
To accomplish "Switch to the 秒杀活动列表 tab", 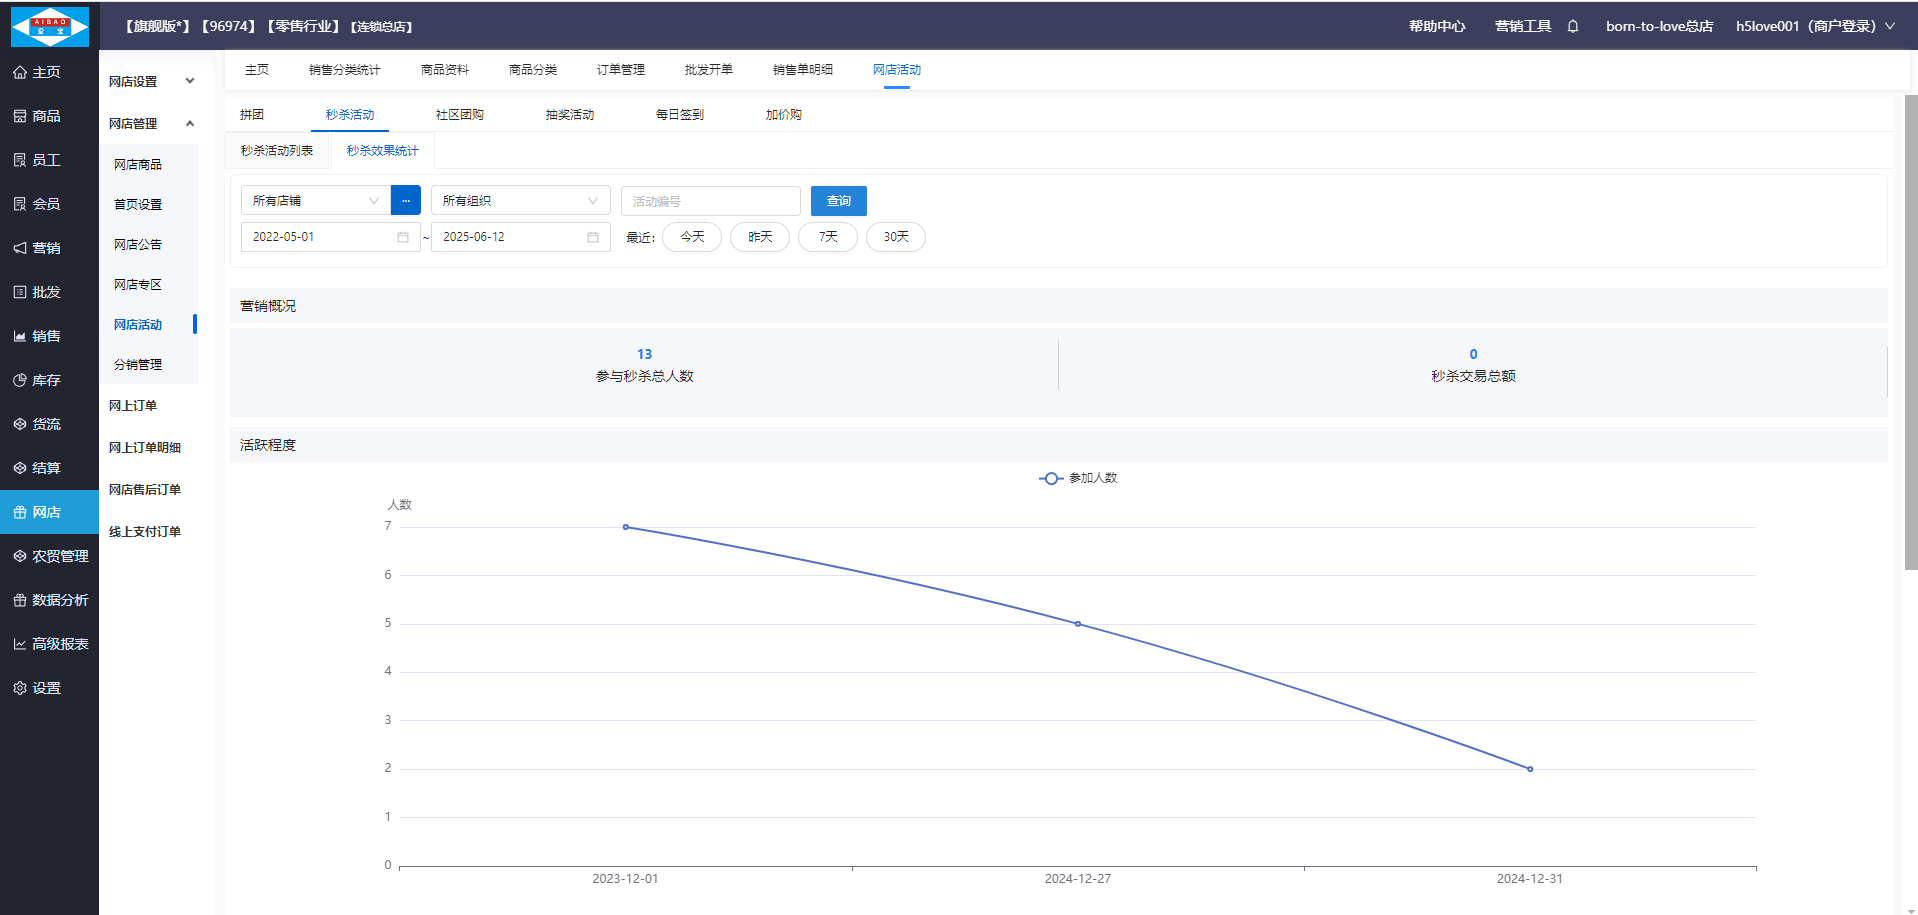I will 277,151.
